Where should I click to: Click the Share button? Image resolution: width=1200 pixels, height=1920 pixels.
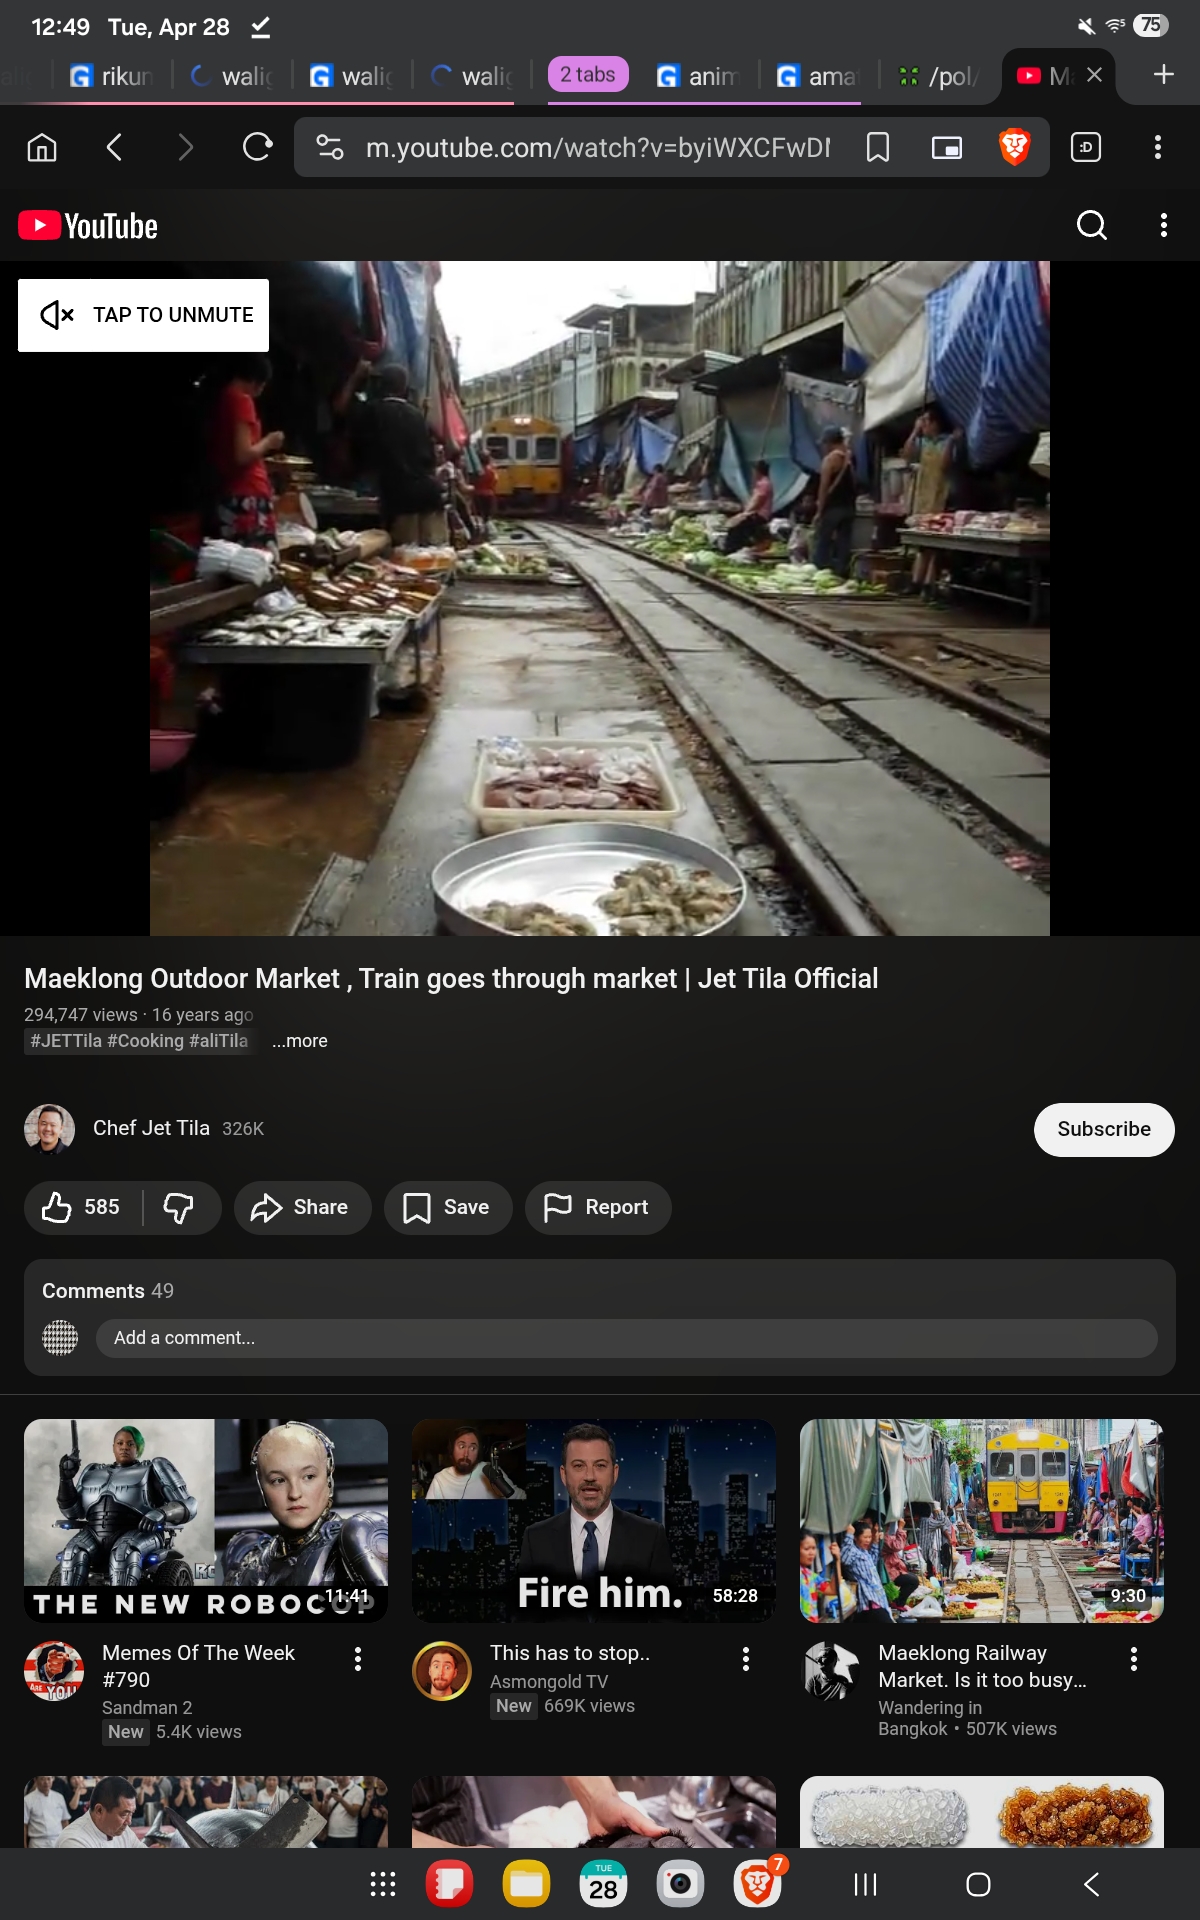coord(302,1208)
